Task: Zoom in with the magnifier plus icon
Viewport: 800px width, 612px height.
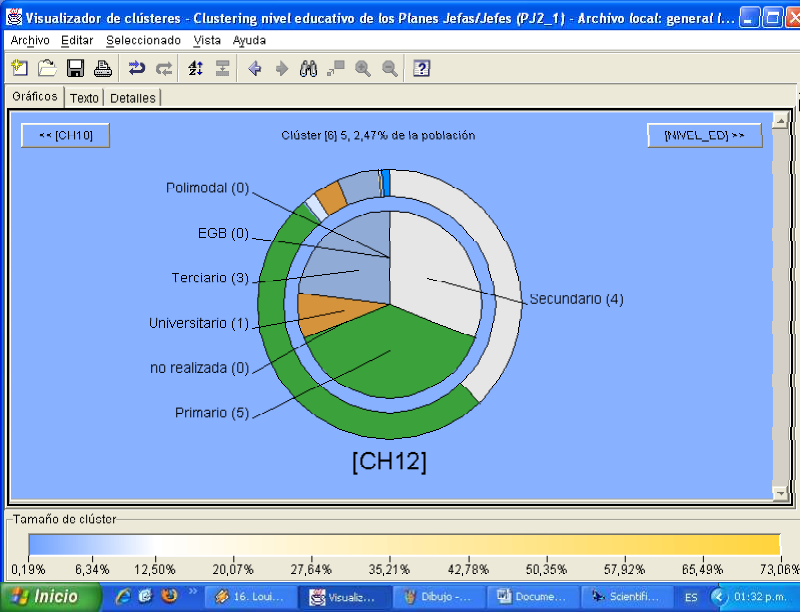Action: (x=363, y=68)
